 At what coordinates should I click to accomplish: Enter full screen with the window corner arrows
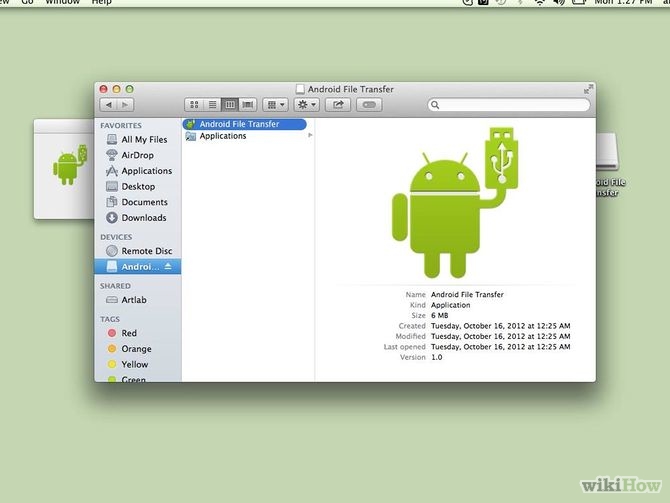point(588,89)
